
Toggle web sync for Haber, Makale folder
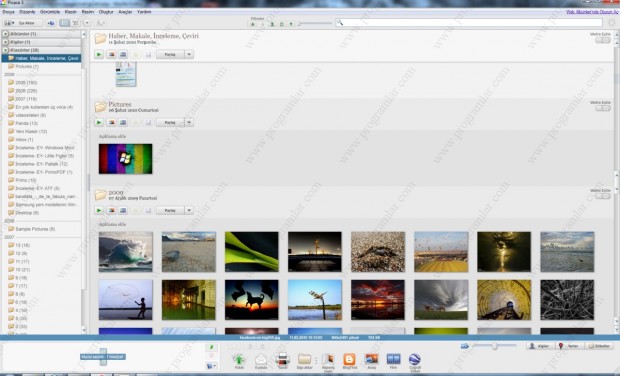603,40
